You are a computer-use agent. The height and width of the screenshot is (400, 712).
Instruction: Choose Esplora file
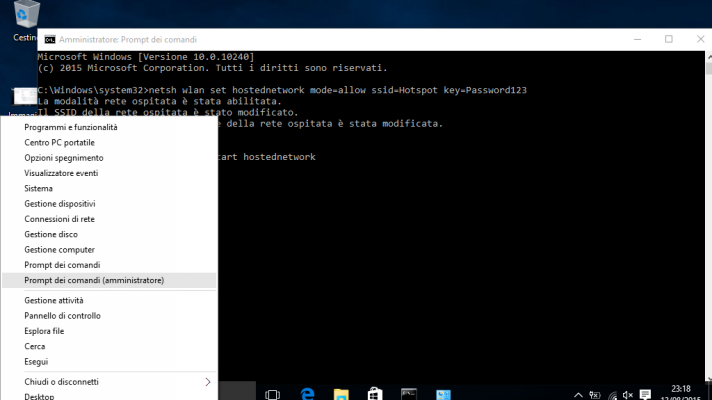(109, 331)
